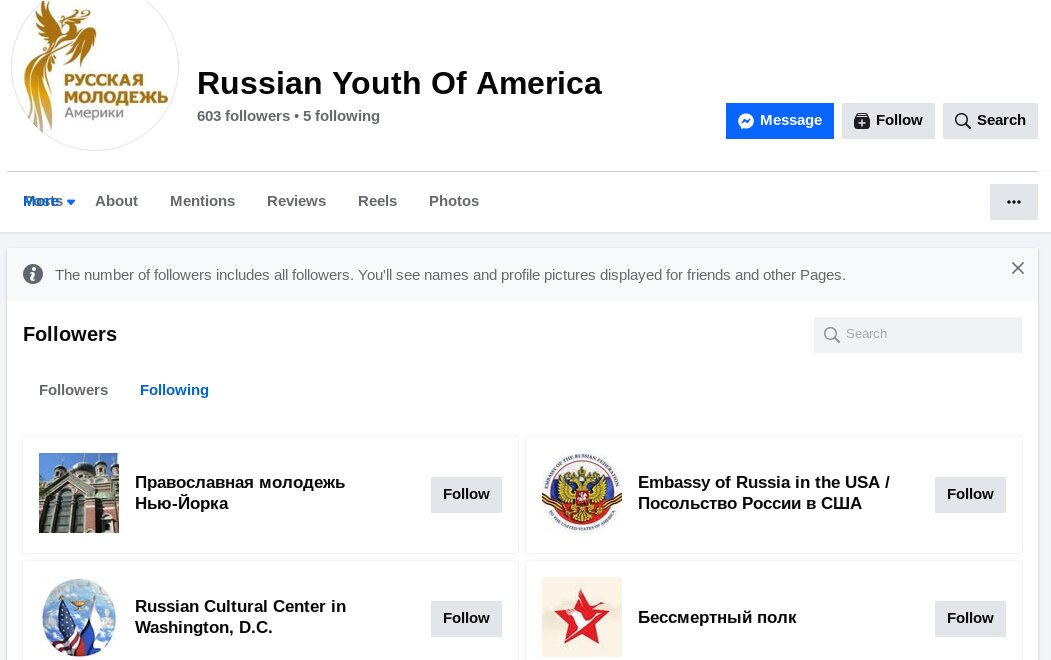Dismiss the followers info banner
This screenshot has height=660, width=1051.
(x=1017, y=268)
